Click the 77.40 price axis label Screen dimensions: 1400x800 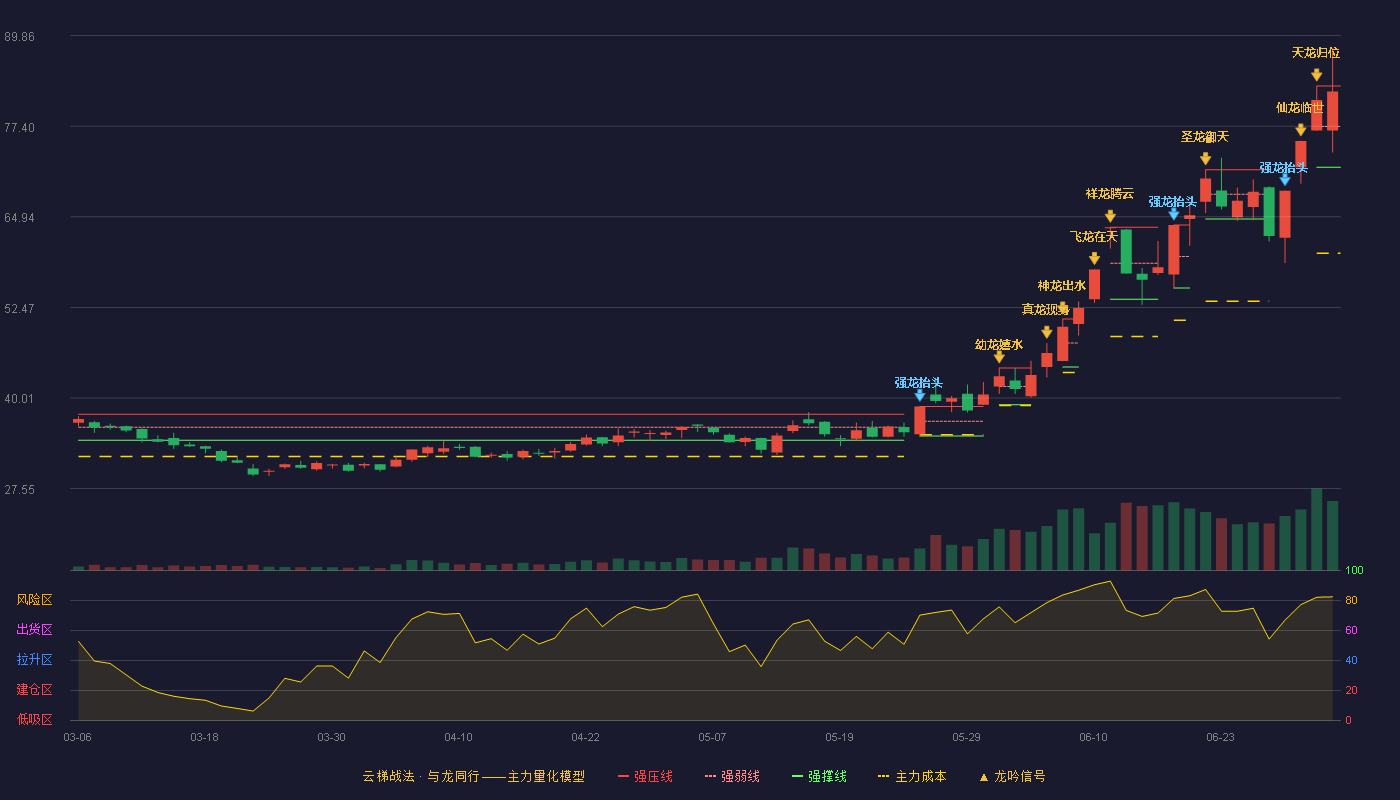19,127
